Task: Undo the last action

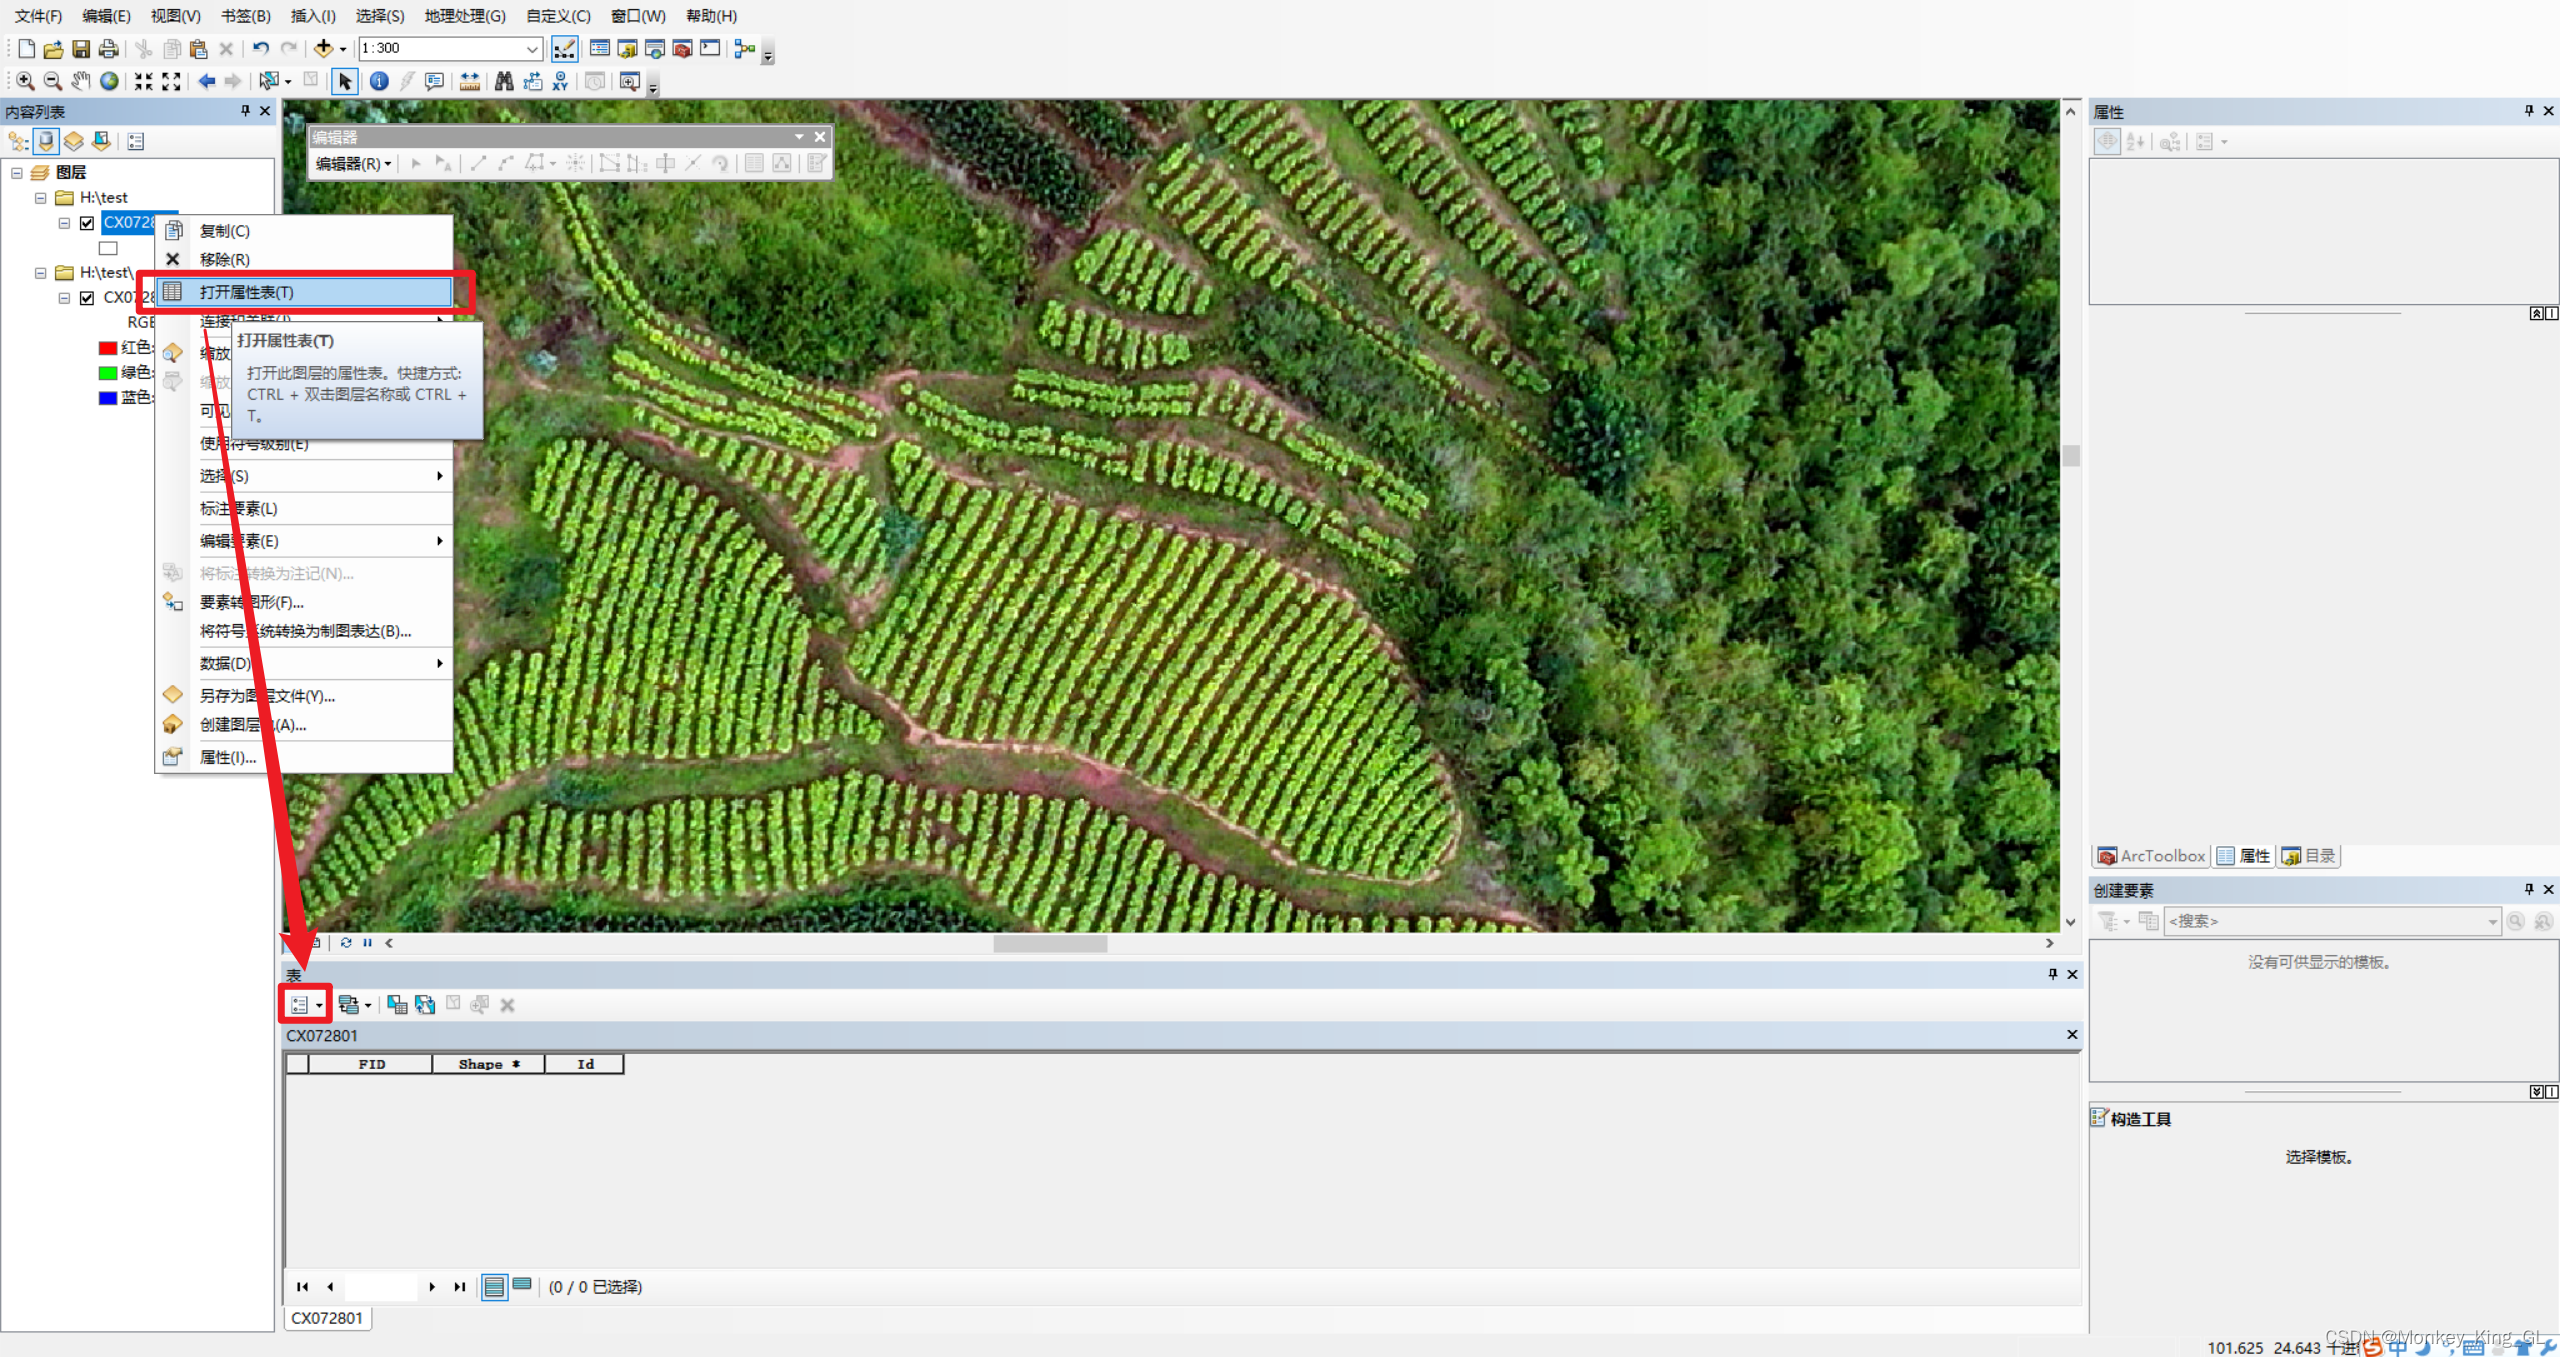Action: 261,48
